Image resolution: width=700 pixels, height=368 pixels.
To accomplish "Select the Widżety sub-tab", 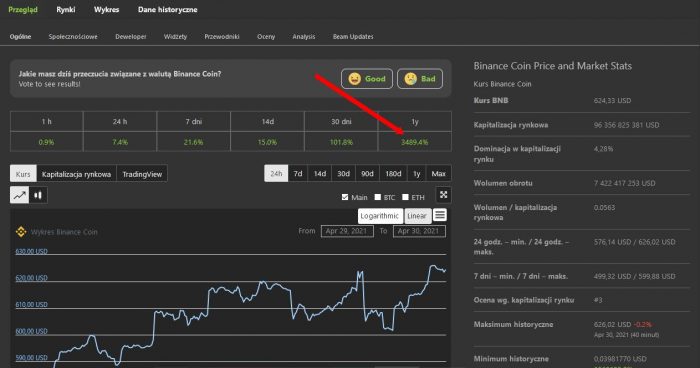I will coord(175,37).
